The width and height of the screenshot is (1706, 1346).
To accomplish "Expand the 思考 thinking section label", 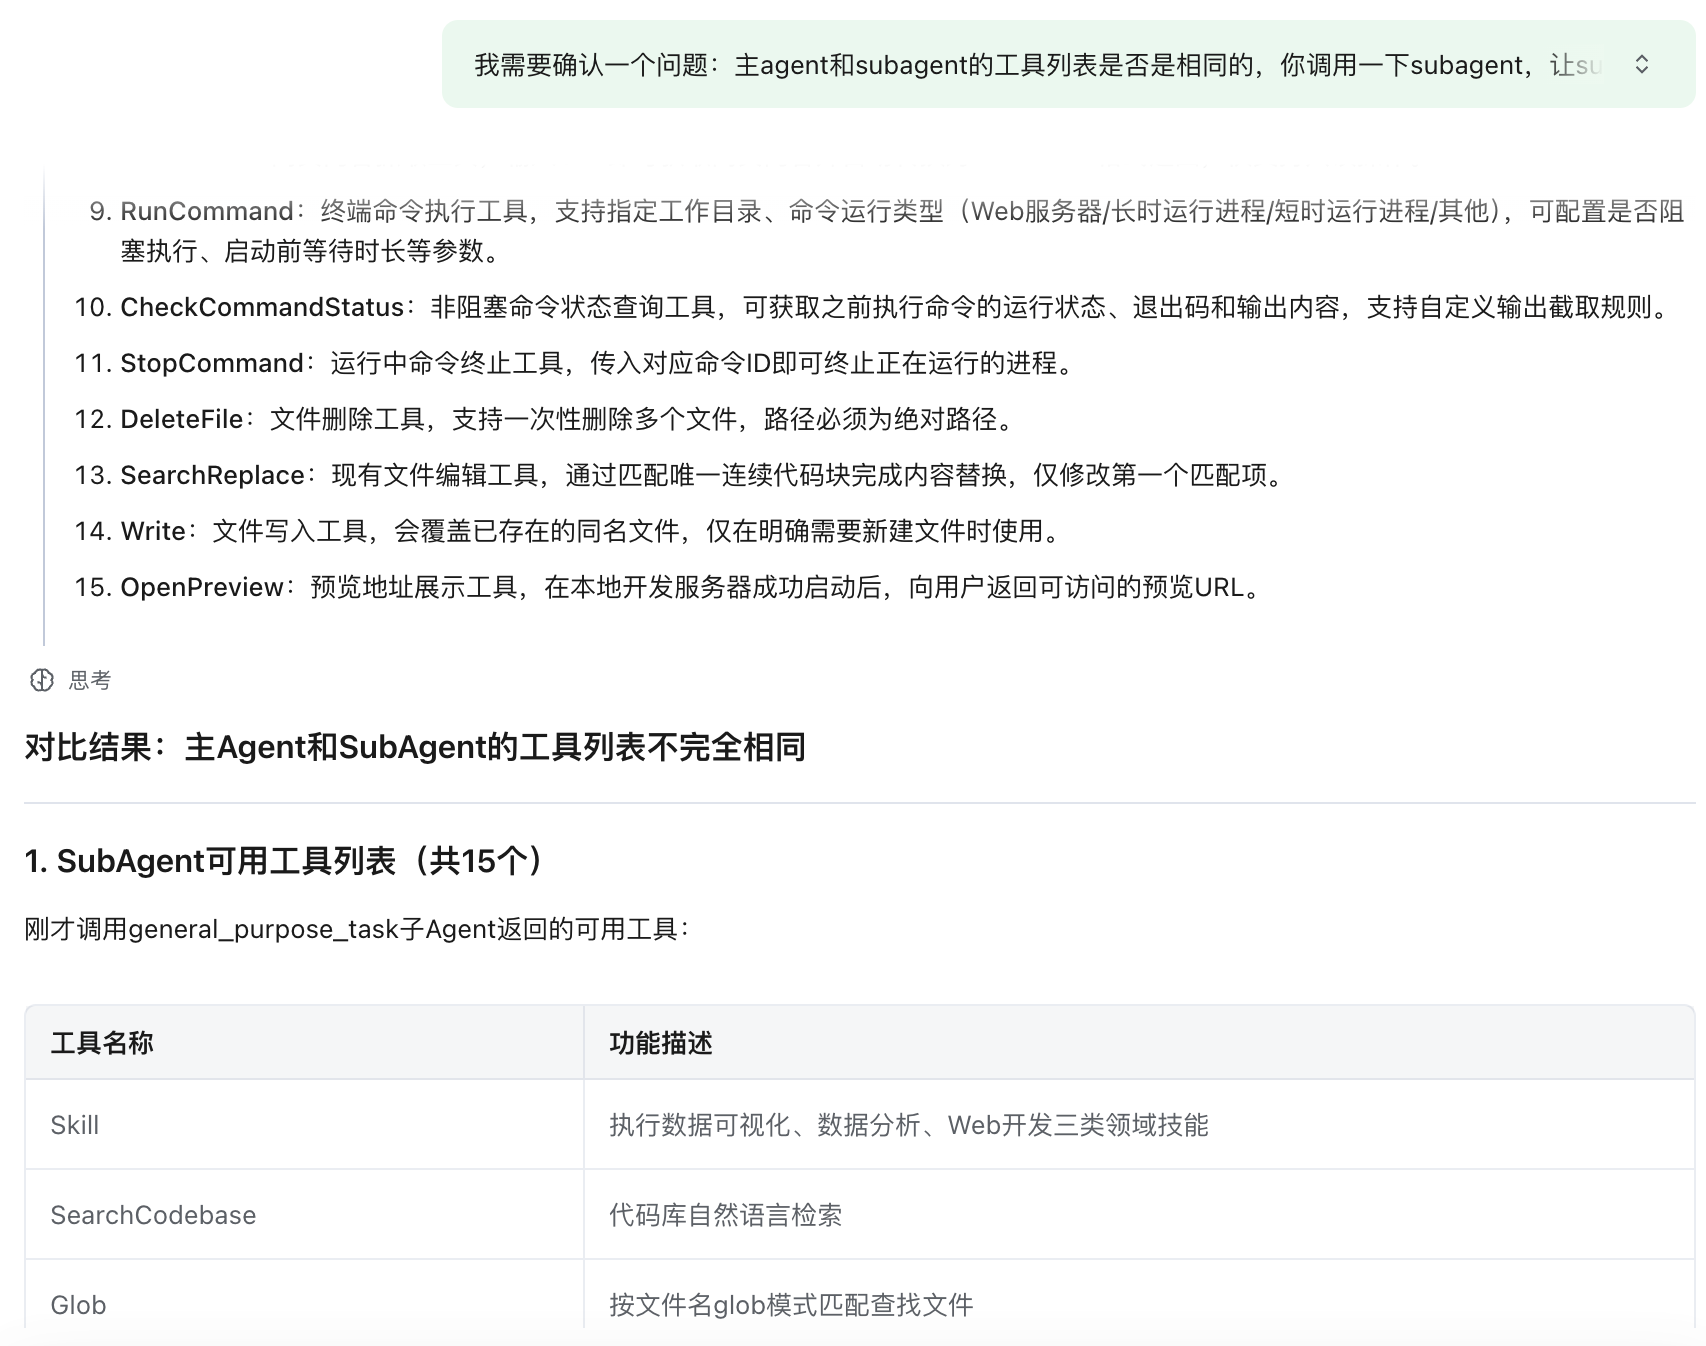I will (x=90, y=681).
